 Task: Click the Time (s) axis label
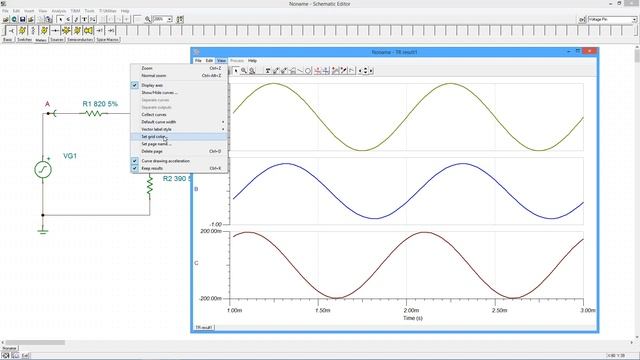pyautogui.click(x=413, y=318)
